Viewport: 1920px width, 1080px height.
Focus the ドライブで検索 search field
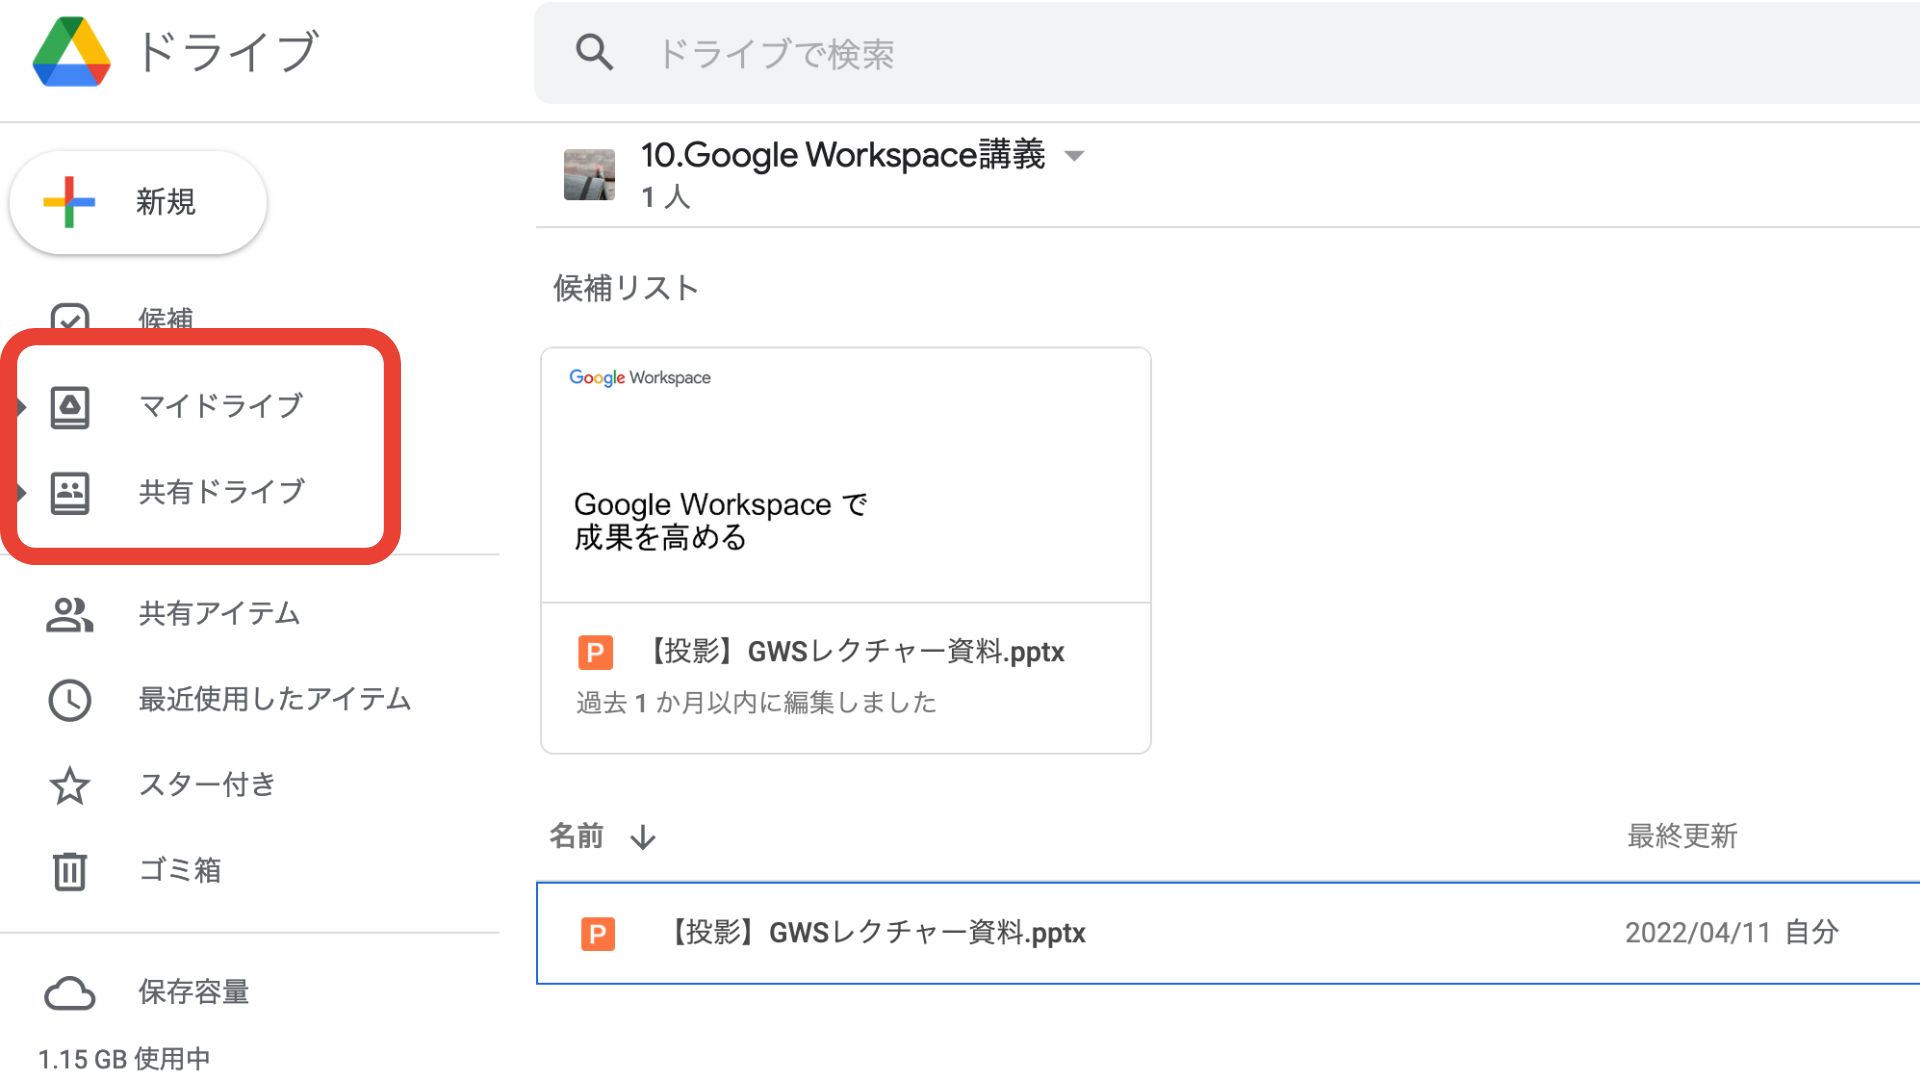[1226, 53]
